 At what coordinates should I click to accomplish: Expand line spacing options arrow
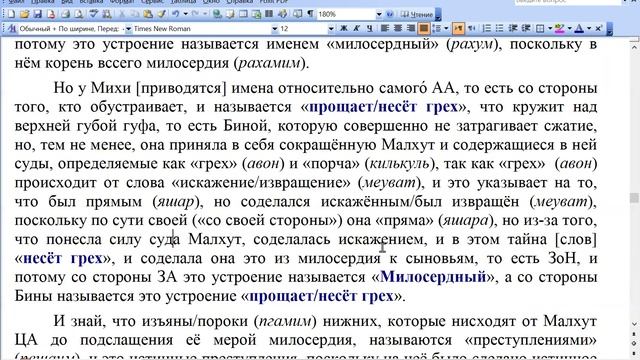pyautogui.click(x=446, y=28)
